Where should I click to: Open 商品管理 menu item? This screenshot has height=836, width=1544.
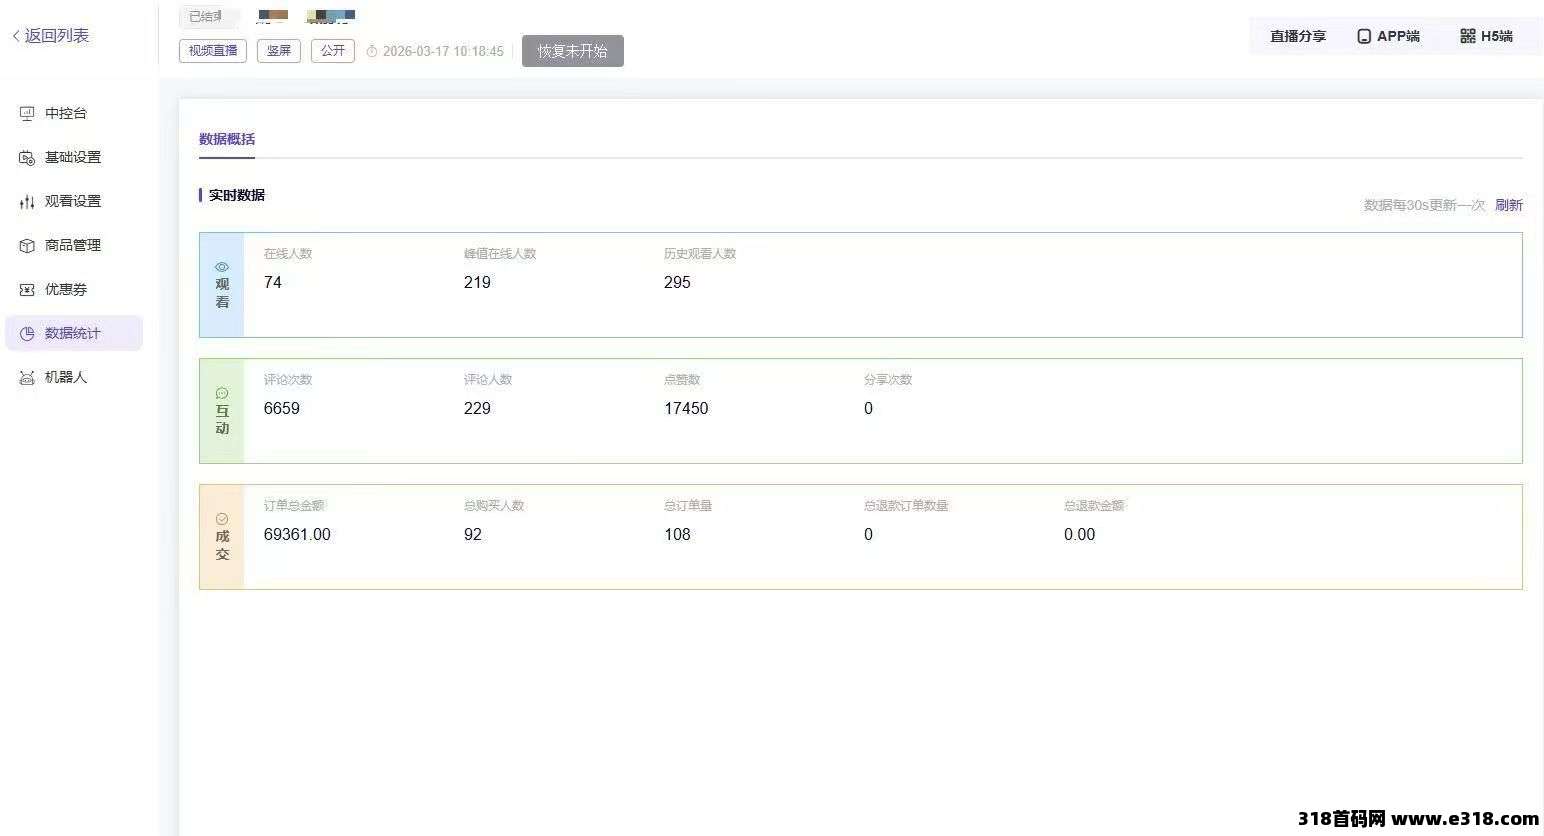click(x=72, y=245)
